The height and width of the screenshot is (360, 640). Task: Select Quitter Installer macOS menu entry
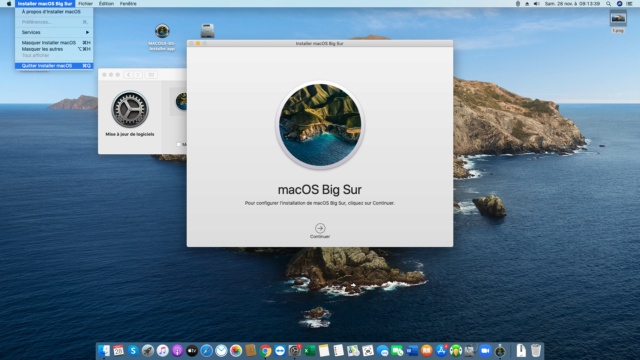point(54,66)
